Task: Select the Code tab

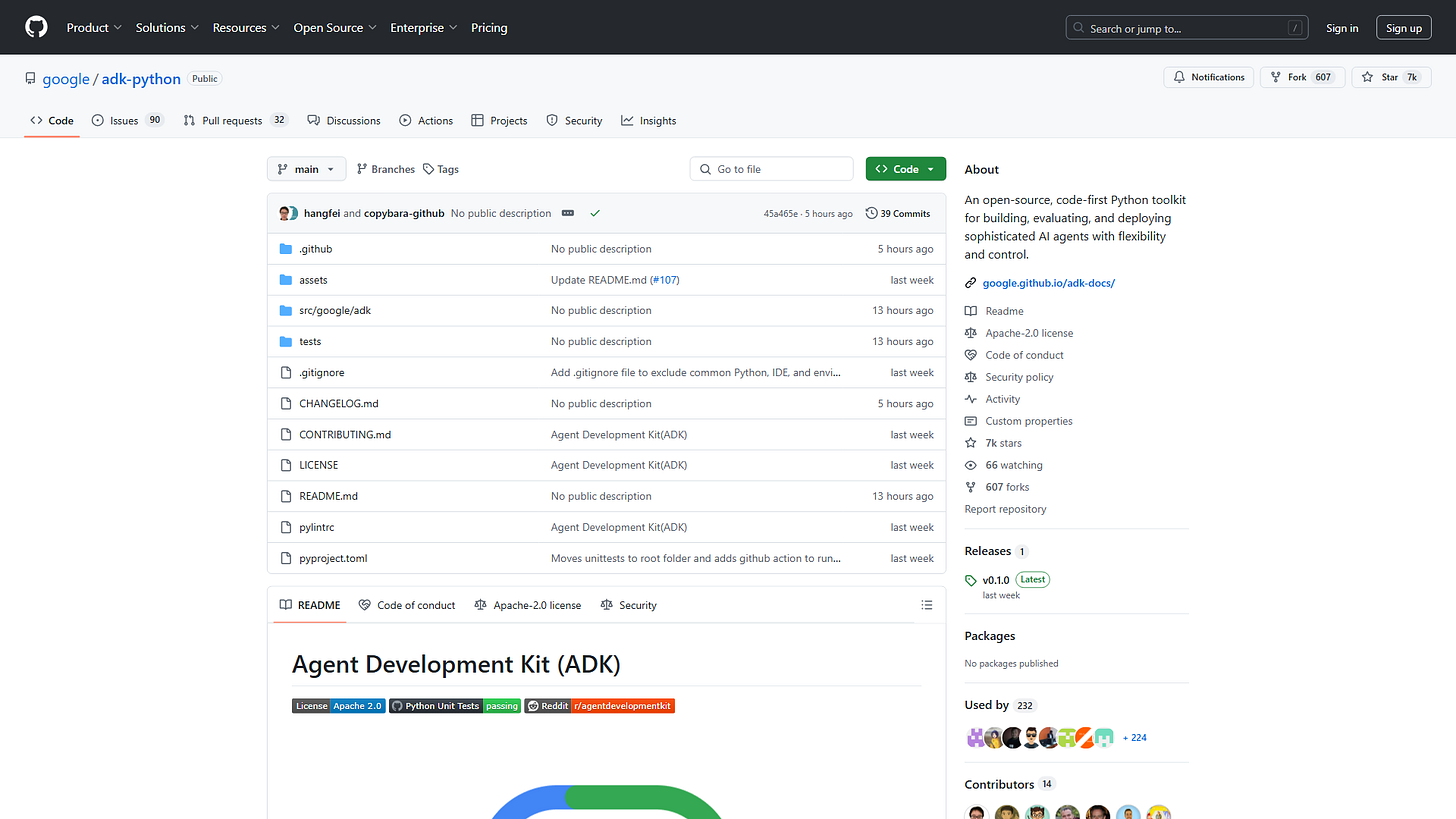Action: [x=52, y=120]
